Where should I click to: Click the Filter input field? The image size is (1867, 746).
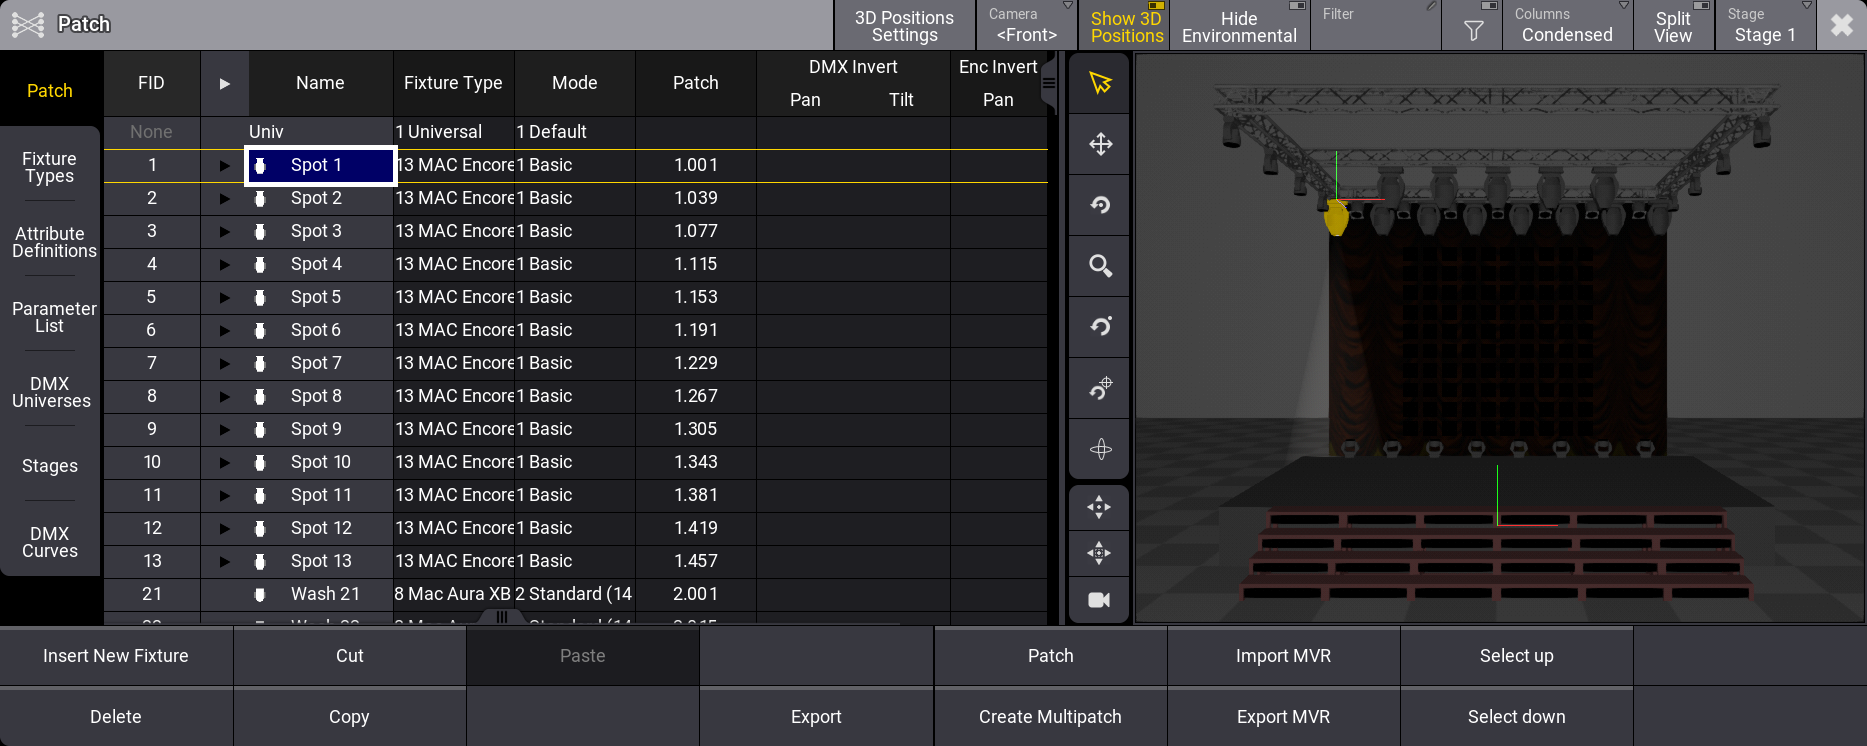[1375, 26]
